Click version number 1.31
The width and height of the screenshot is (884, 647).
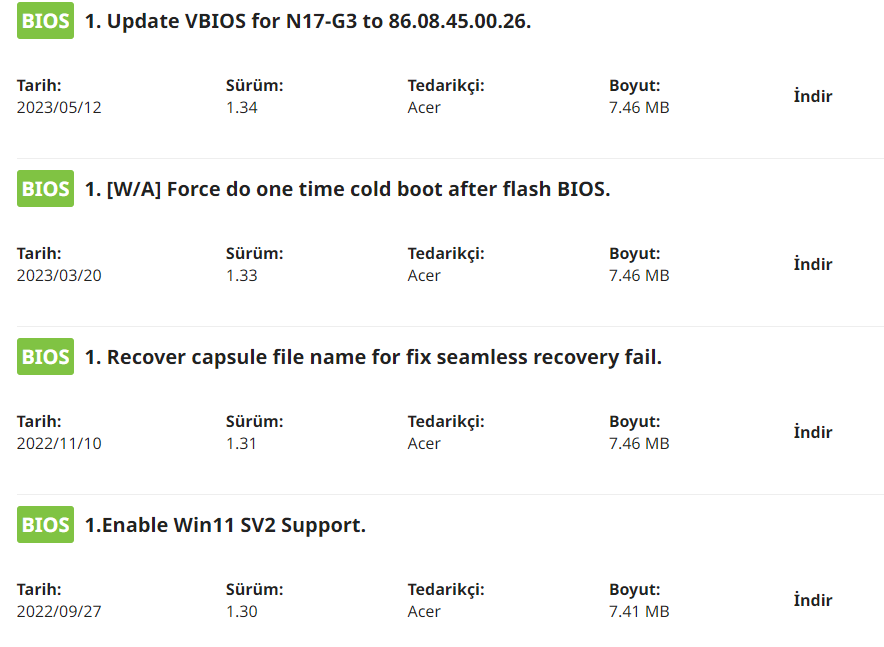pyautogui.click(x=241, y=444)
